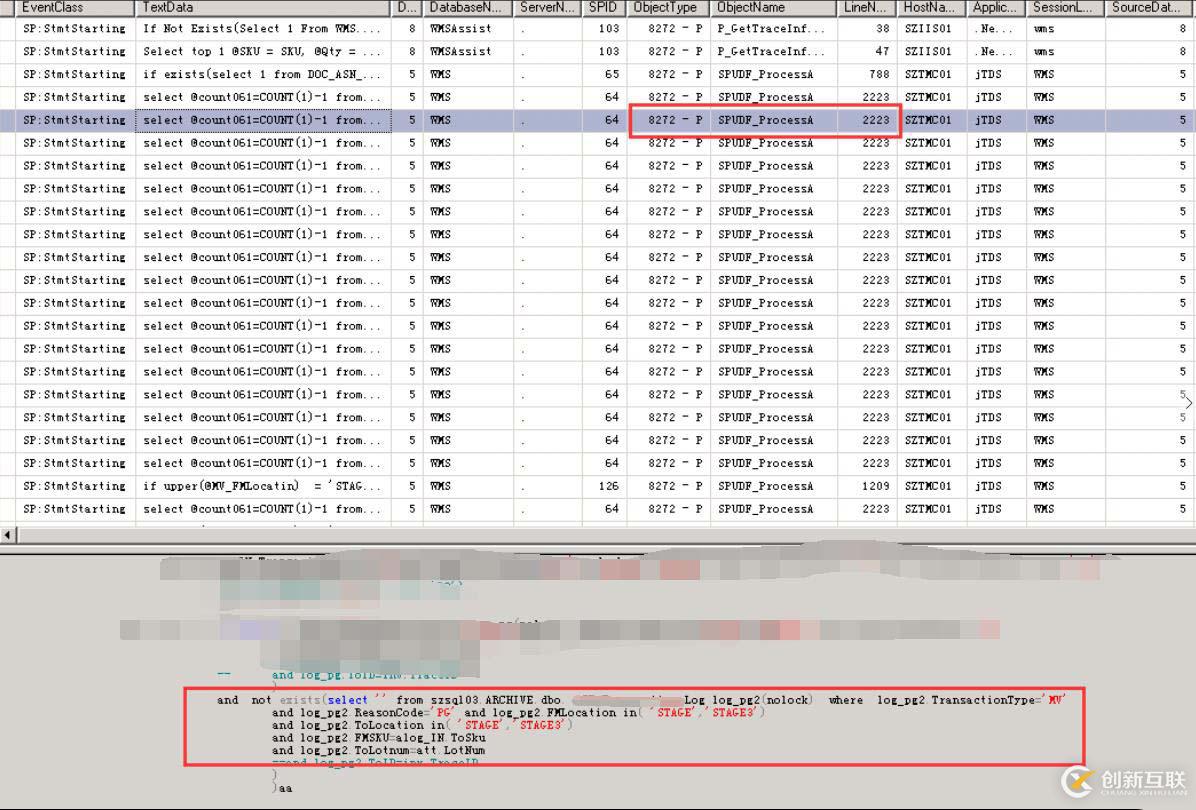1196x810 pixels.
Task: Click the LineN... column header
Action: pos(867,8)
